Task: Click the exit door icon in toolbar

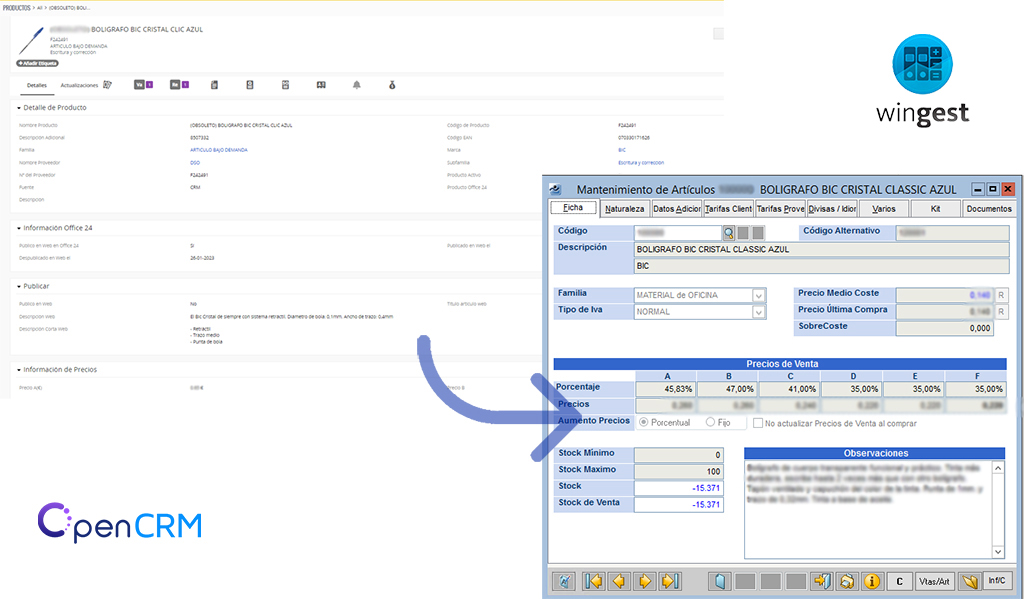Action: coord(822,581)
